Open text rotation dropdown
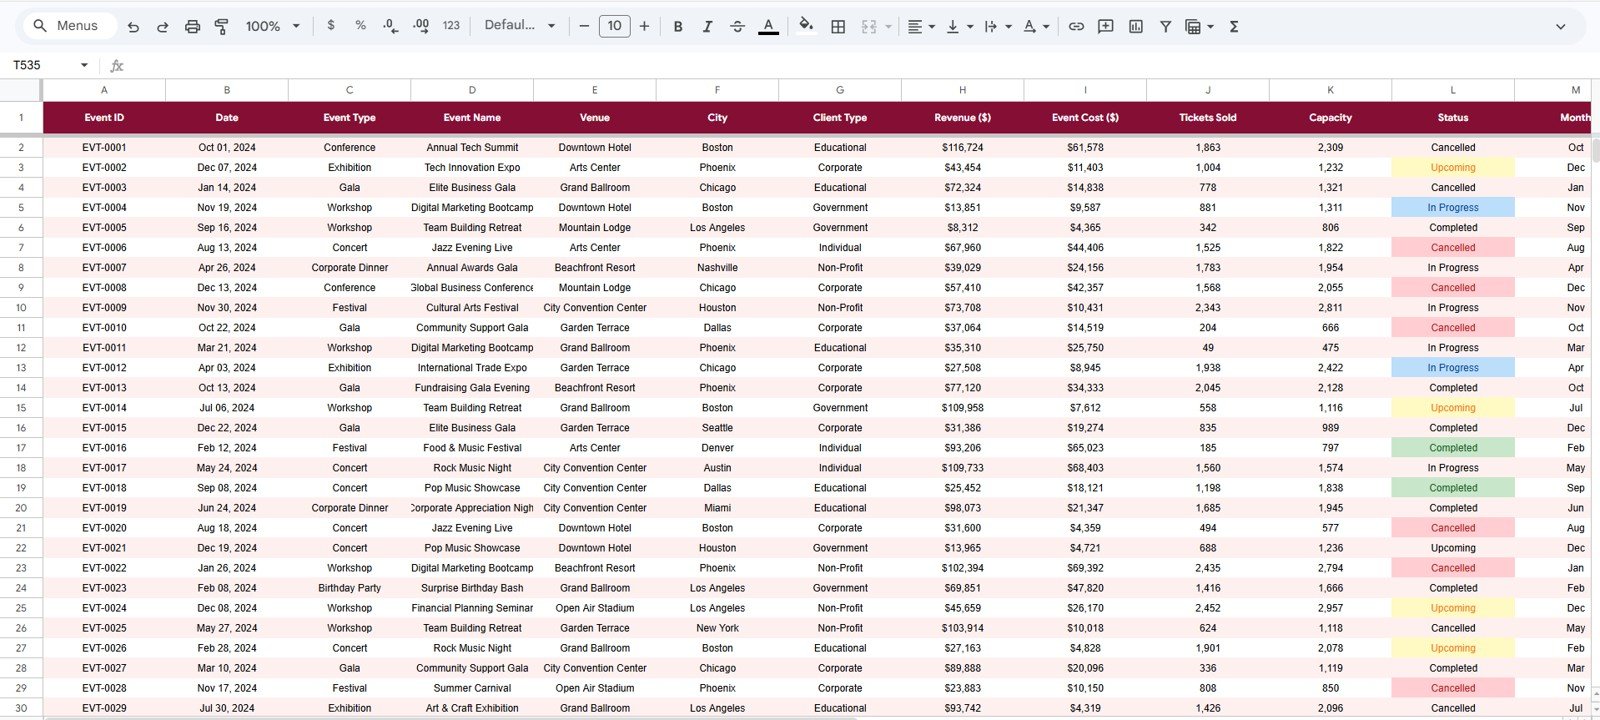The height and width of the screenshot is (720, 1600). point(1035,27)
